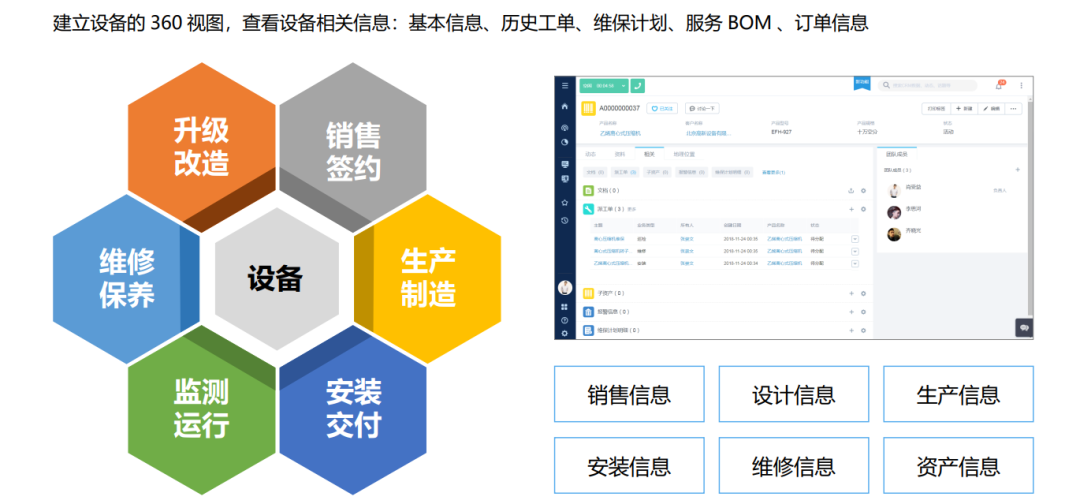The height and width of the screenshot is (504, 1080).
Task: Click the plus icon in the 维保计划明细 row
Action: [x=851, y=330]
